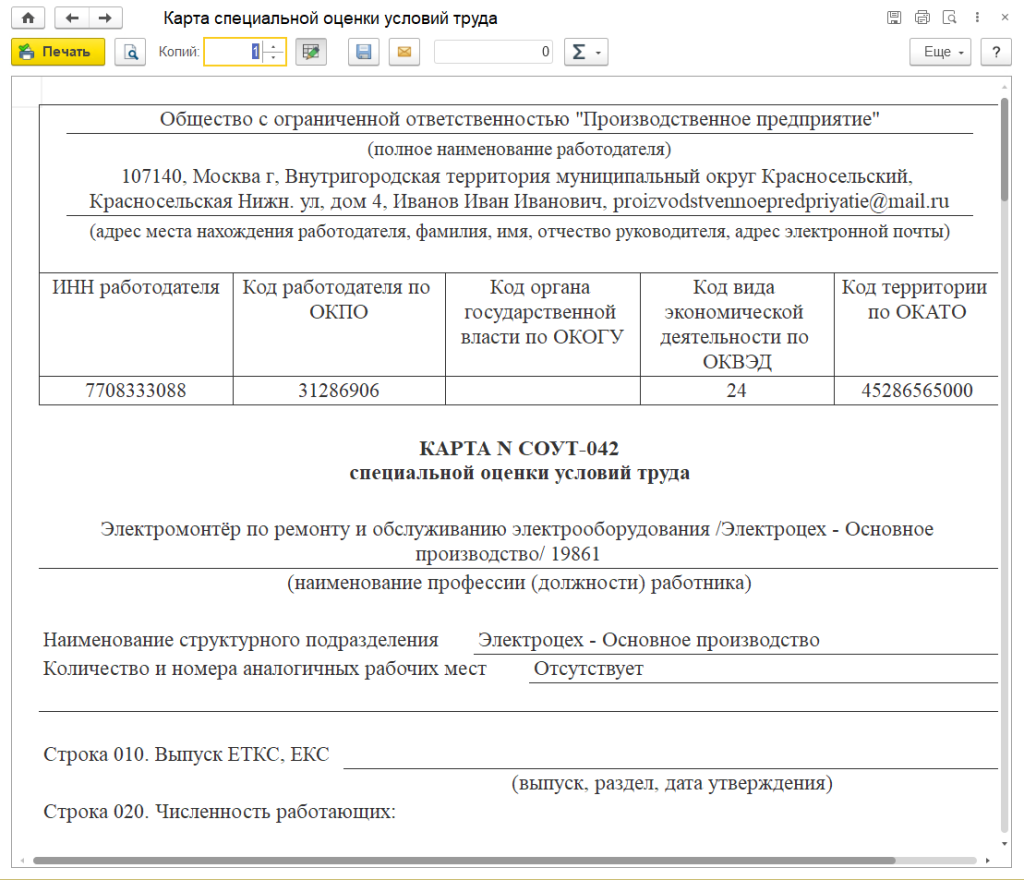The image size is (1024, 880).
Task: Click the title bar preview icon
Action: pos(949,19)
